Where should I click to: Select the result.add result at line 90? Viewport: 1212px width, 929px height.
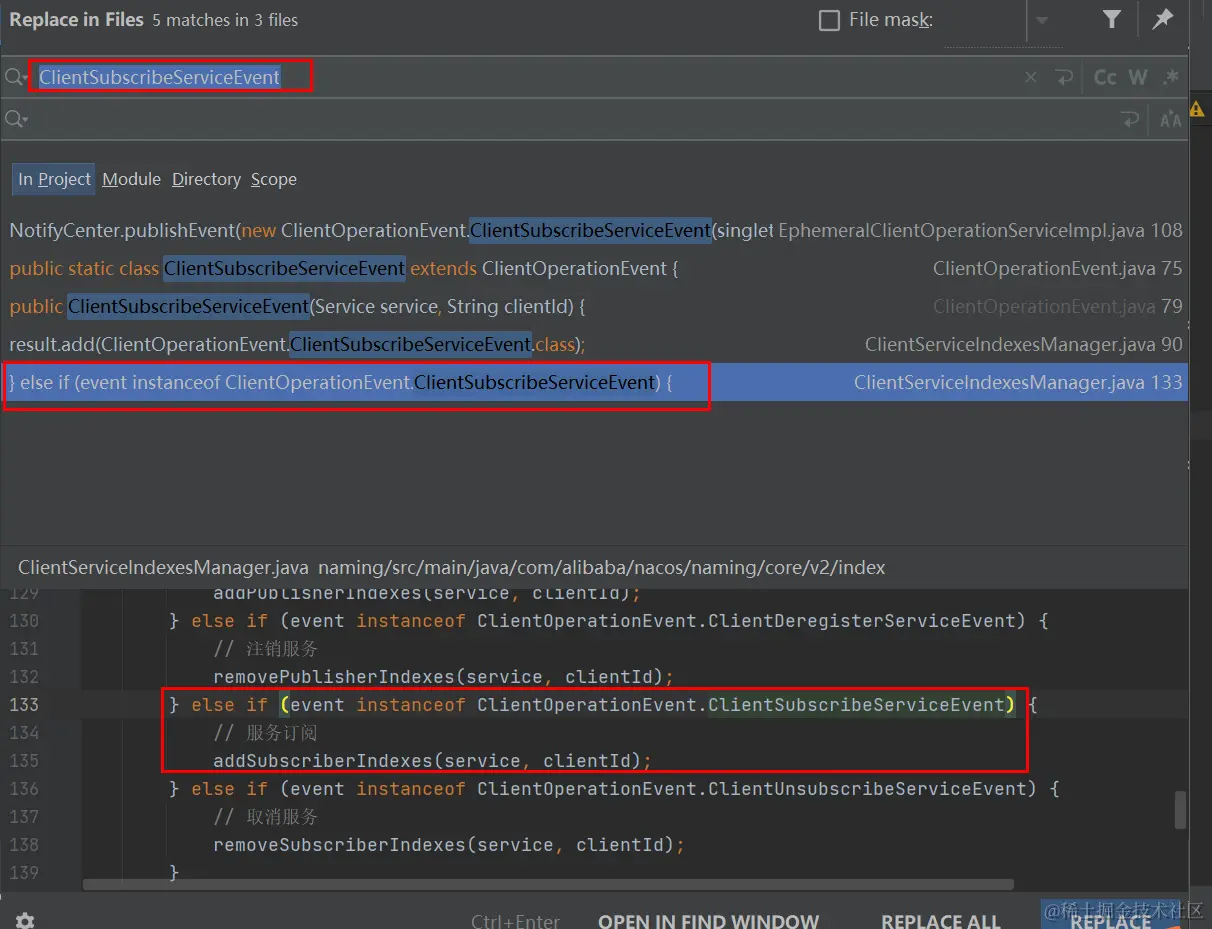[594, 344]
